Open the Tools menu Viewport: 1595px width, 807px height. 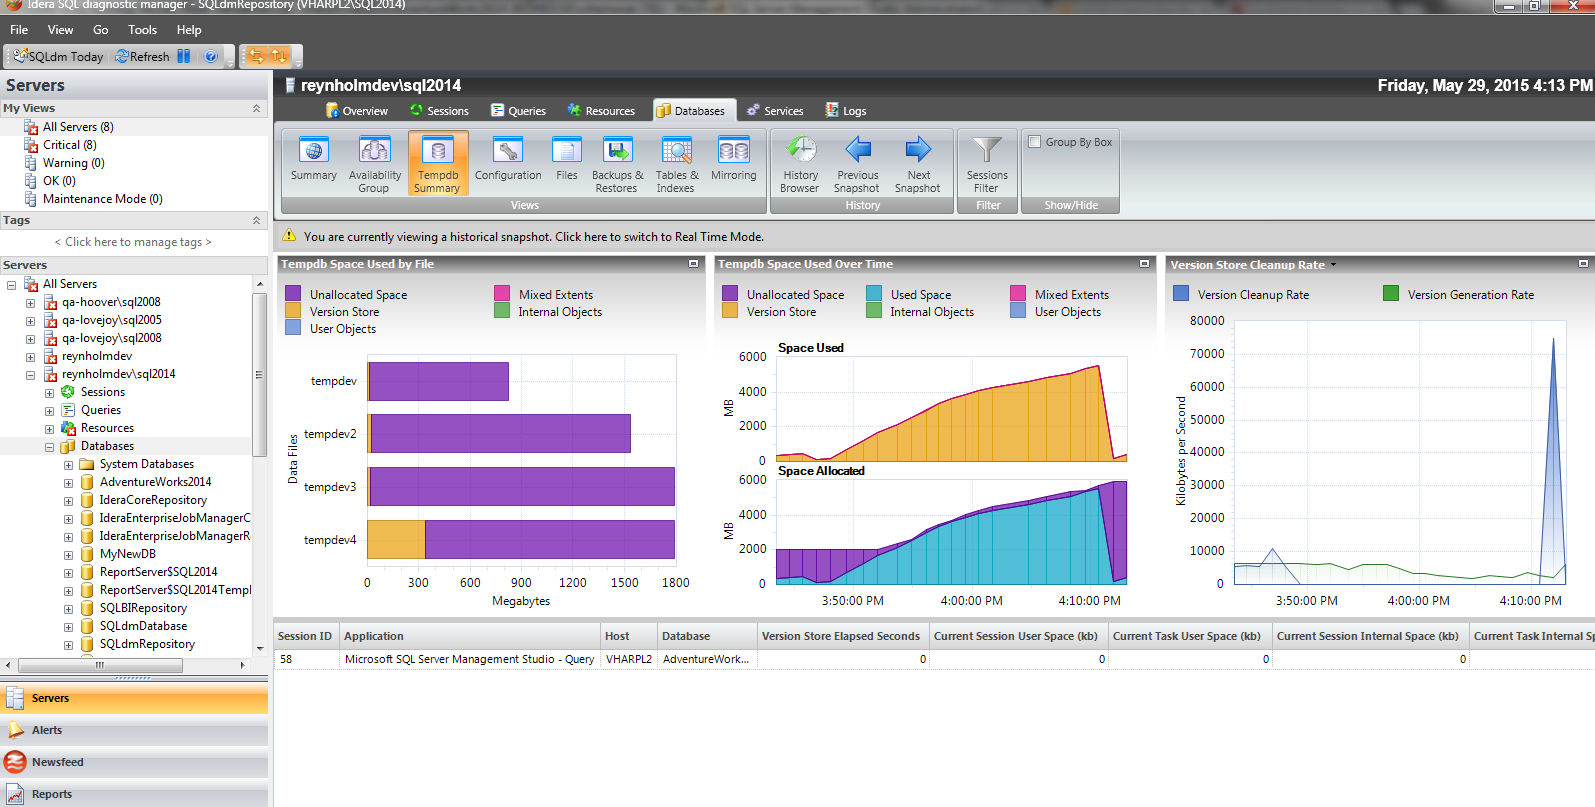142,30
